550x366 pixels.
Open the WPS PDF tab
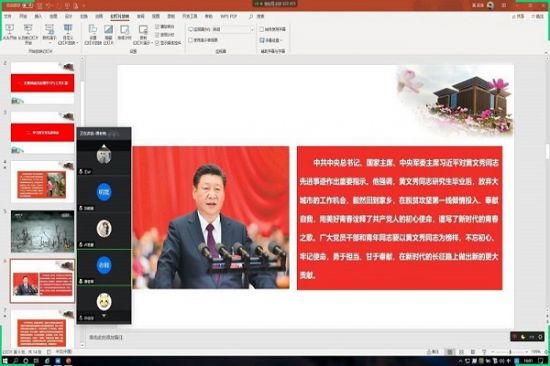tap(229, 16)
